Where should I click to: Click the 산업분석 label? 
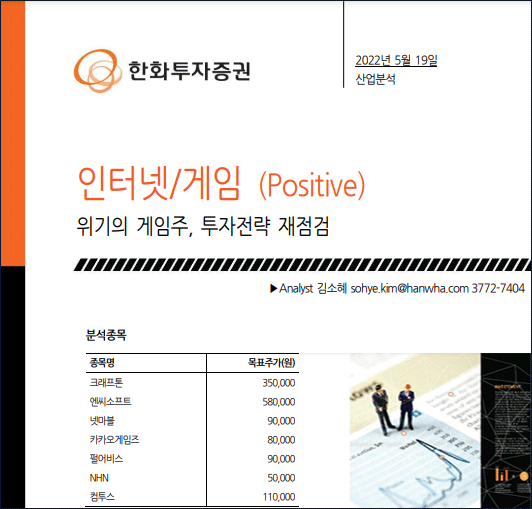375,79
